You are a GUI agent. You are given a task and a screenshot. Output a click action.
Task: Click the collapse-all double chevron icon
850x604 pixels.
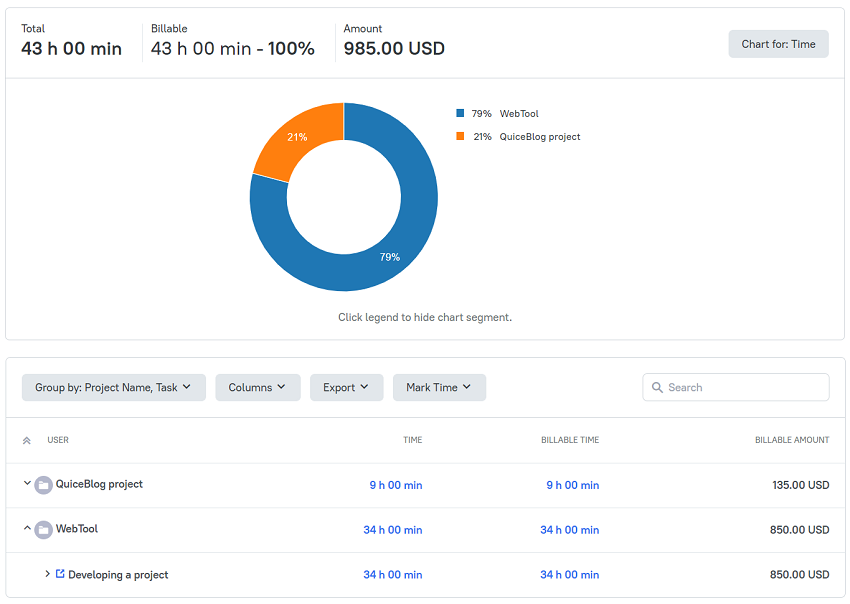27,440
